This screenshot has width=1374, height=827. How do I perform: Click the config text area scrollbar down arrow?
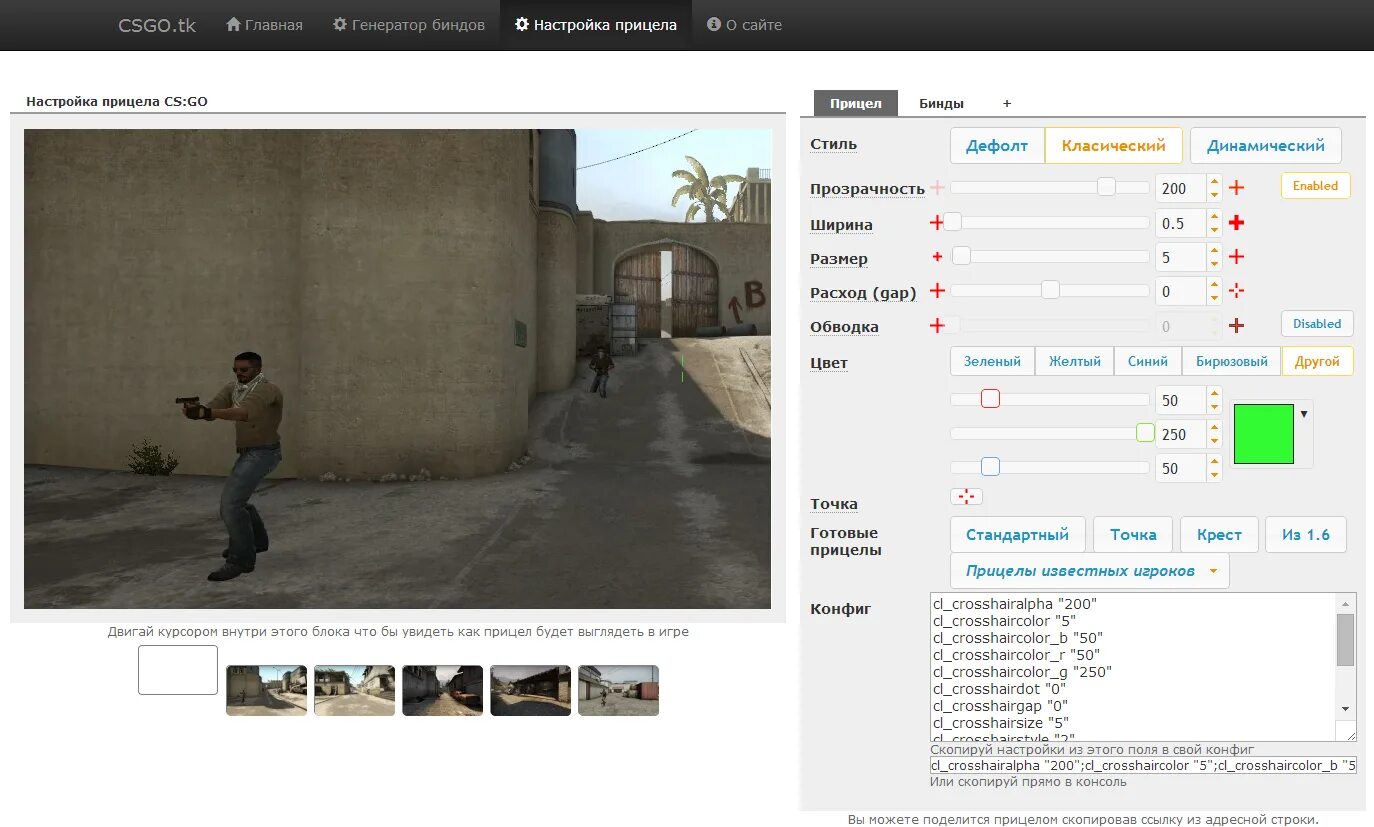tap(1346, 708)
